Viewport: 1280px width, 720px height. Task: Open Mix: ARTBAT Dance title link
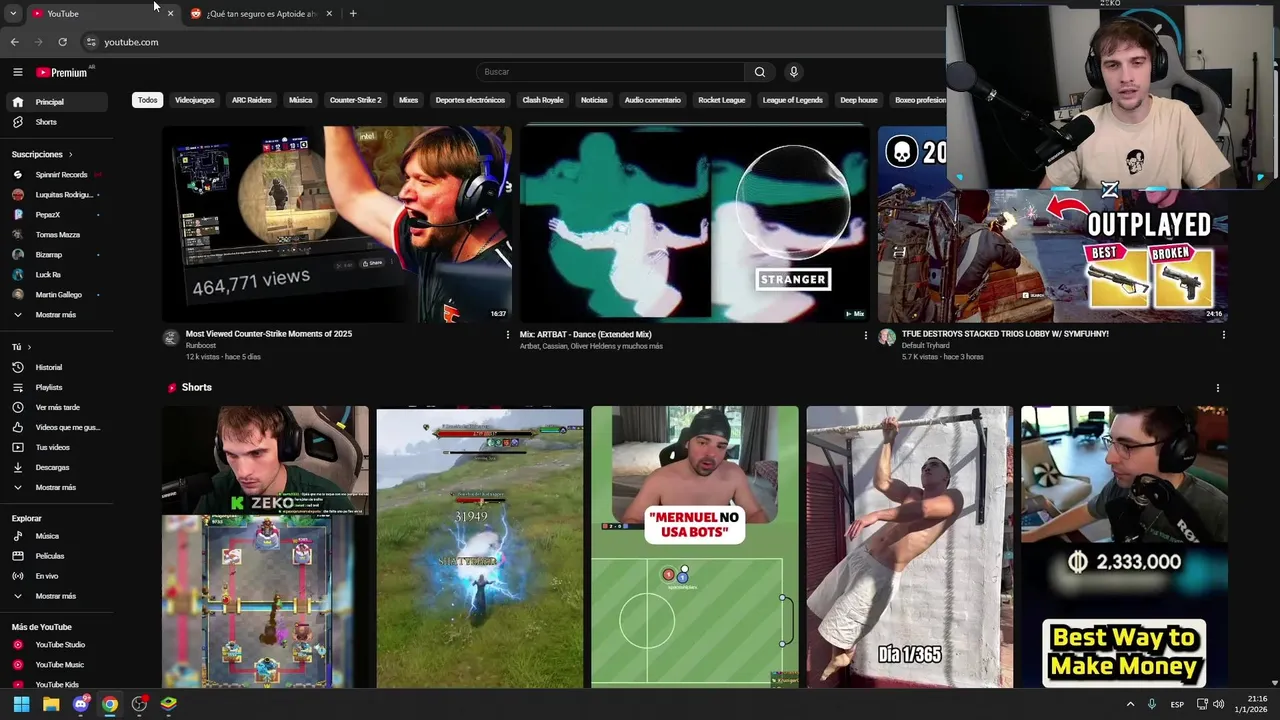pos(586,335)
